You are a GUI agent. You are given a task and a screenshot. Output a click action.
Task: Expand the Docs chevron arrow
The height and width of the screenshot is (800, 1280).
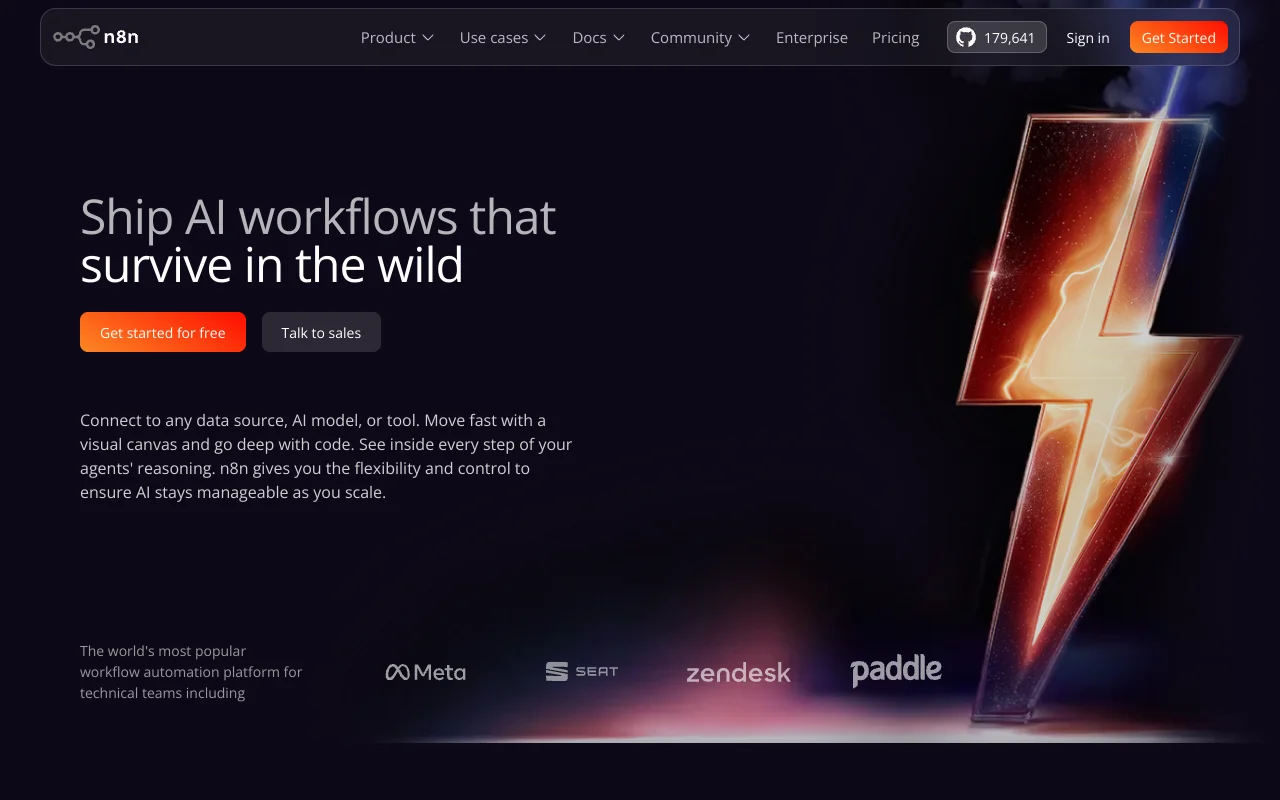coord(619,38)
